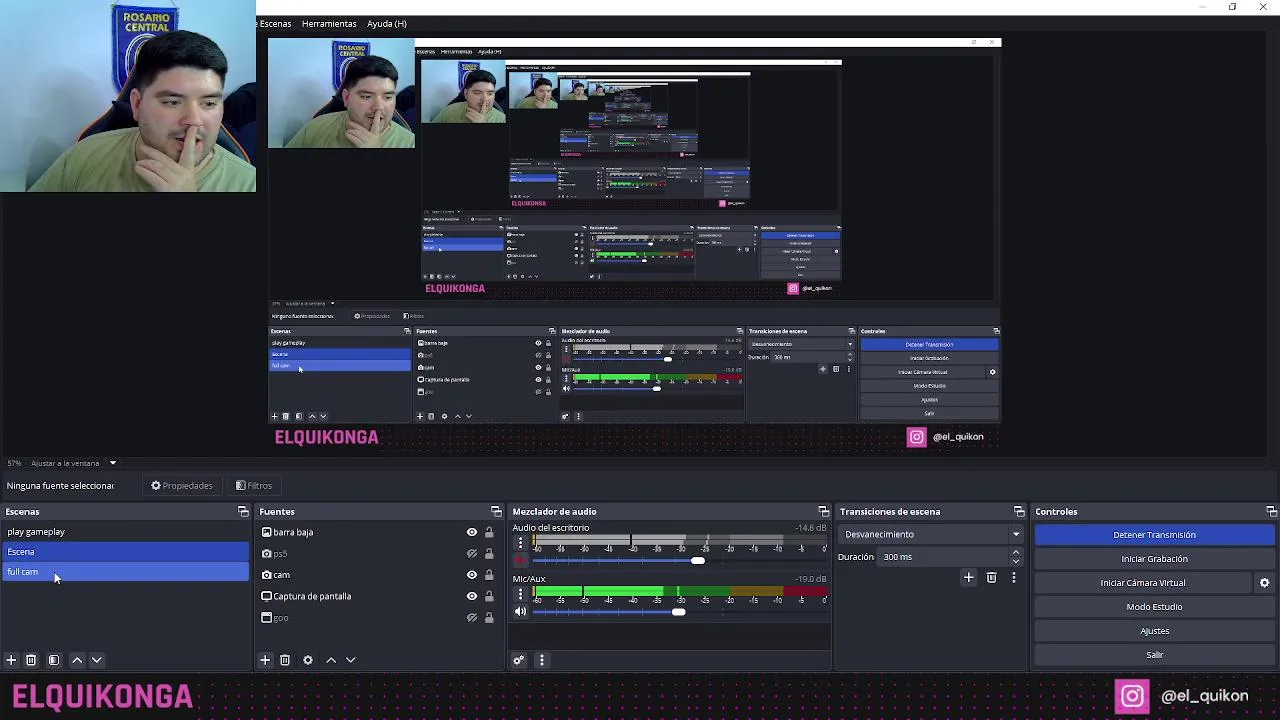Add a new source with the plus icon
1280x720 pixels.
click(265, 660)
